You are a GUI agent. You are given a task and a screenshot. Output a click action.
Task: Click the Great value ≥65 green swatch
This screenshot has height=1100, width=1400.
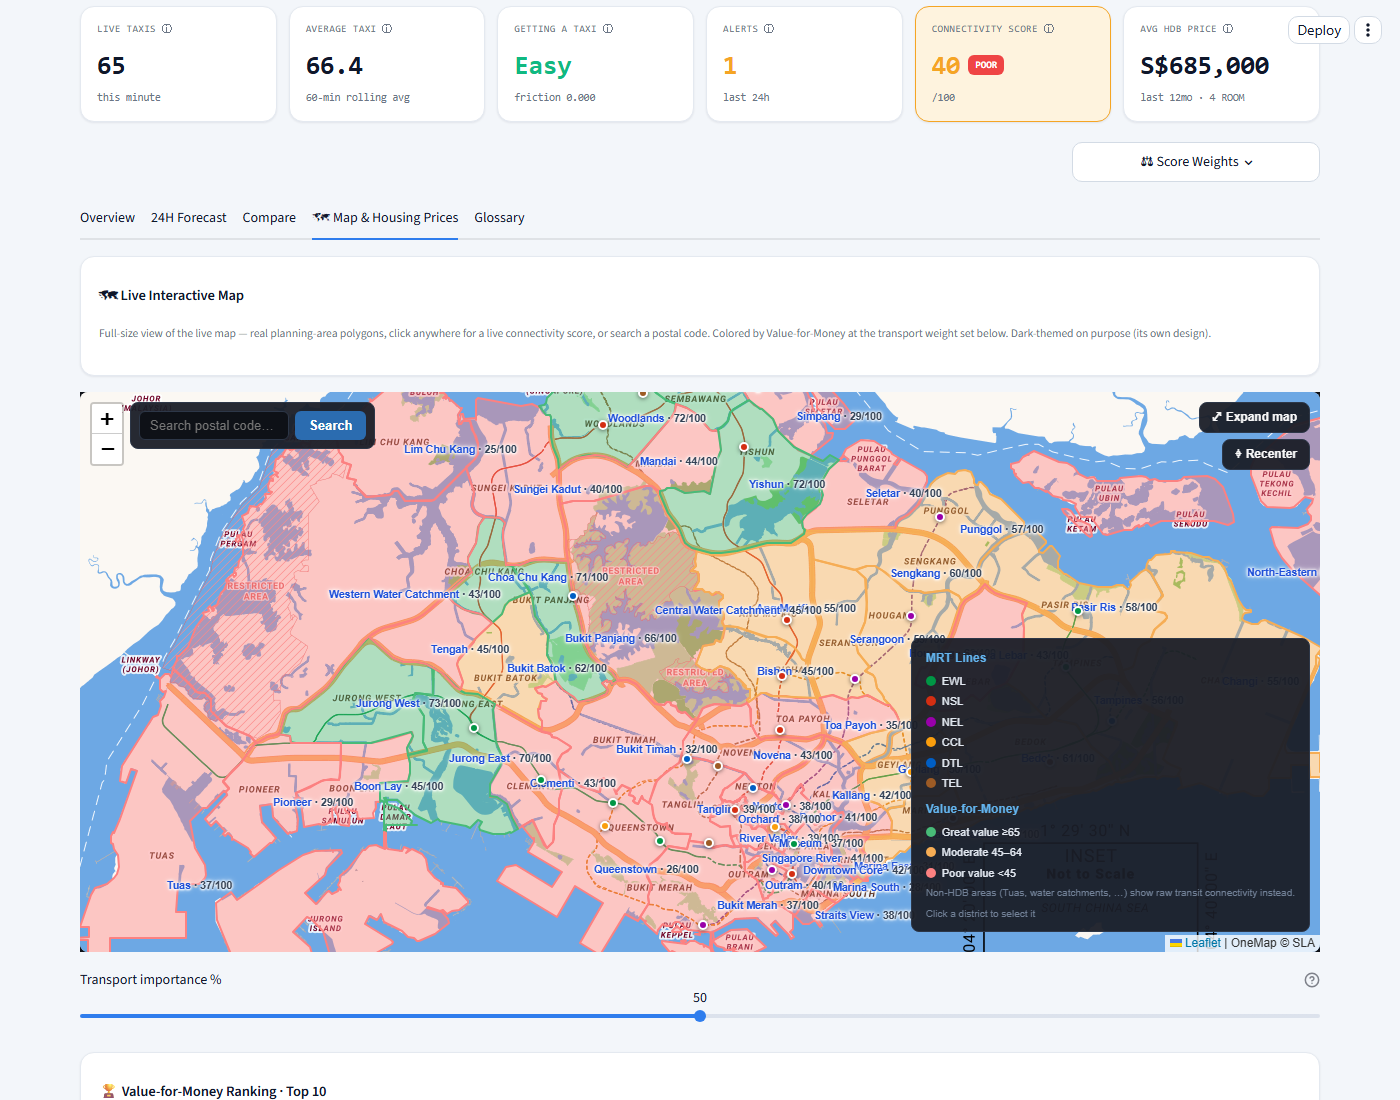click(x=931, y=832)
